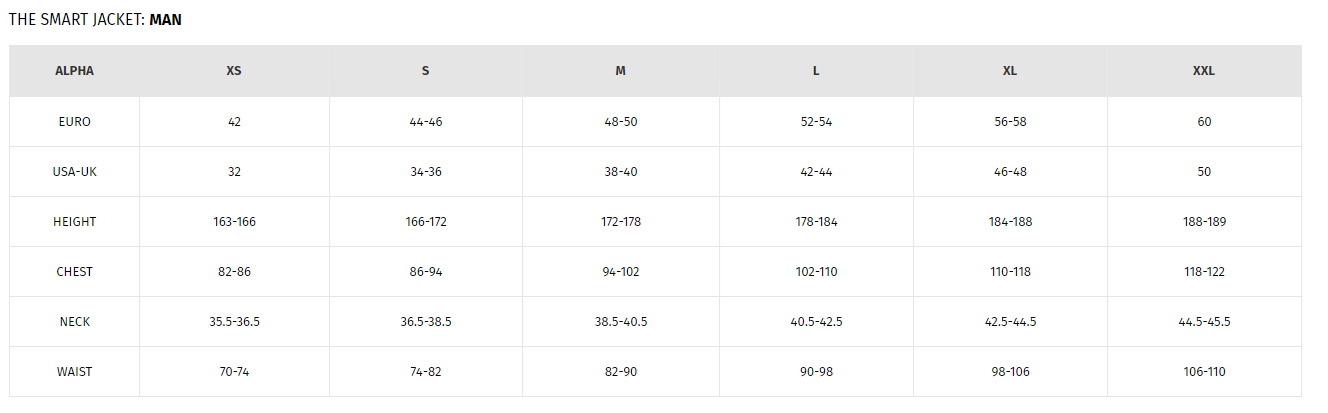Select the XXL size header

tap(1204, 71)
